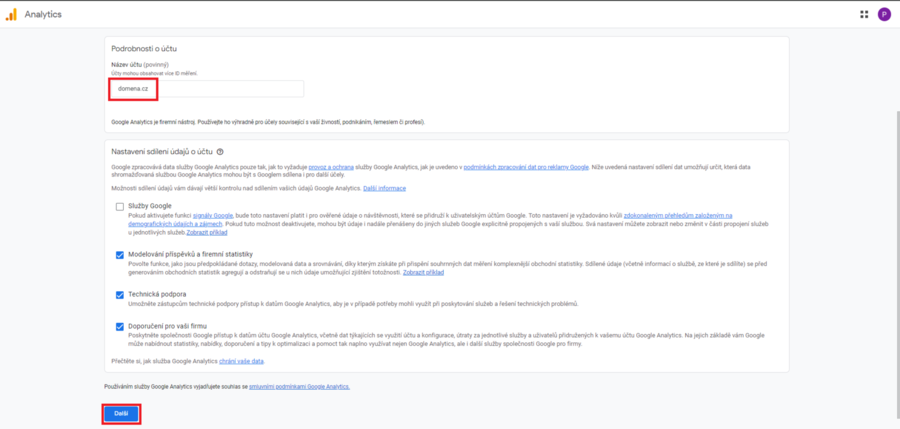Click the Google Analytics logo

click(13, 14)
